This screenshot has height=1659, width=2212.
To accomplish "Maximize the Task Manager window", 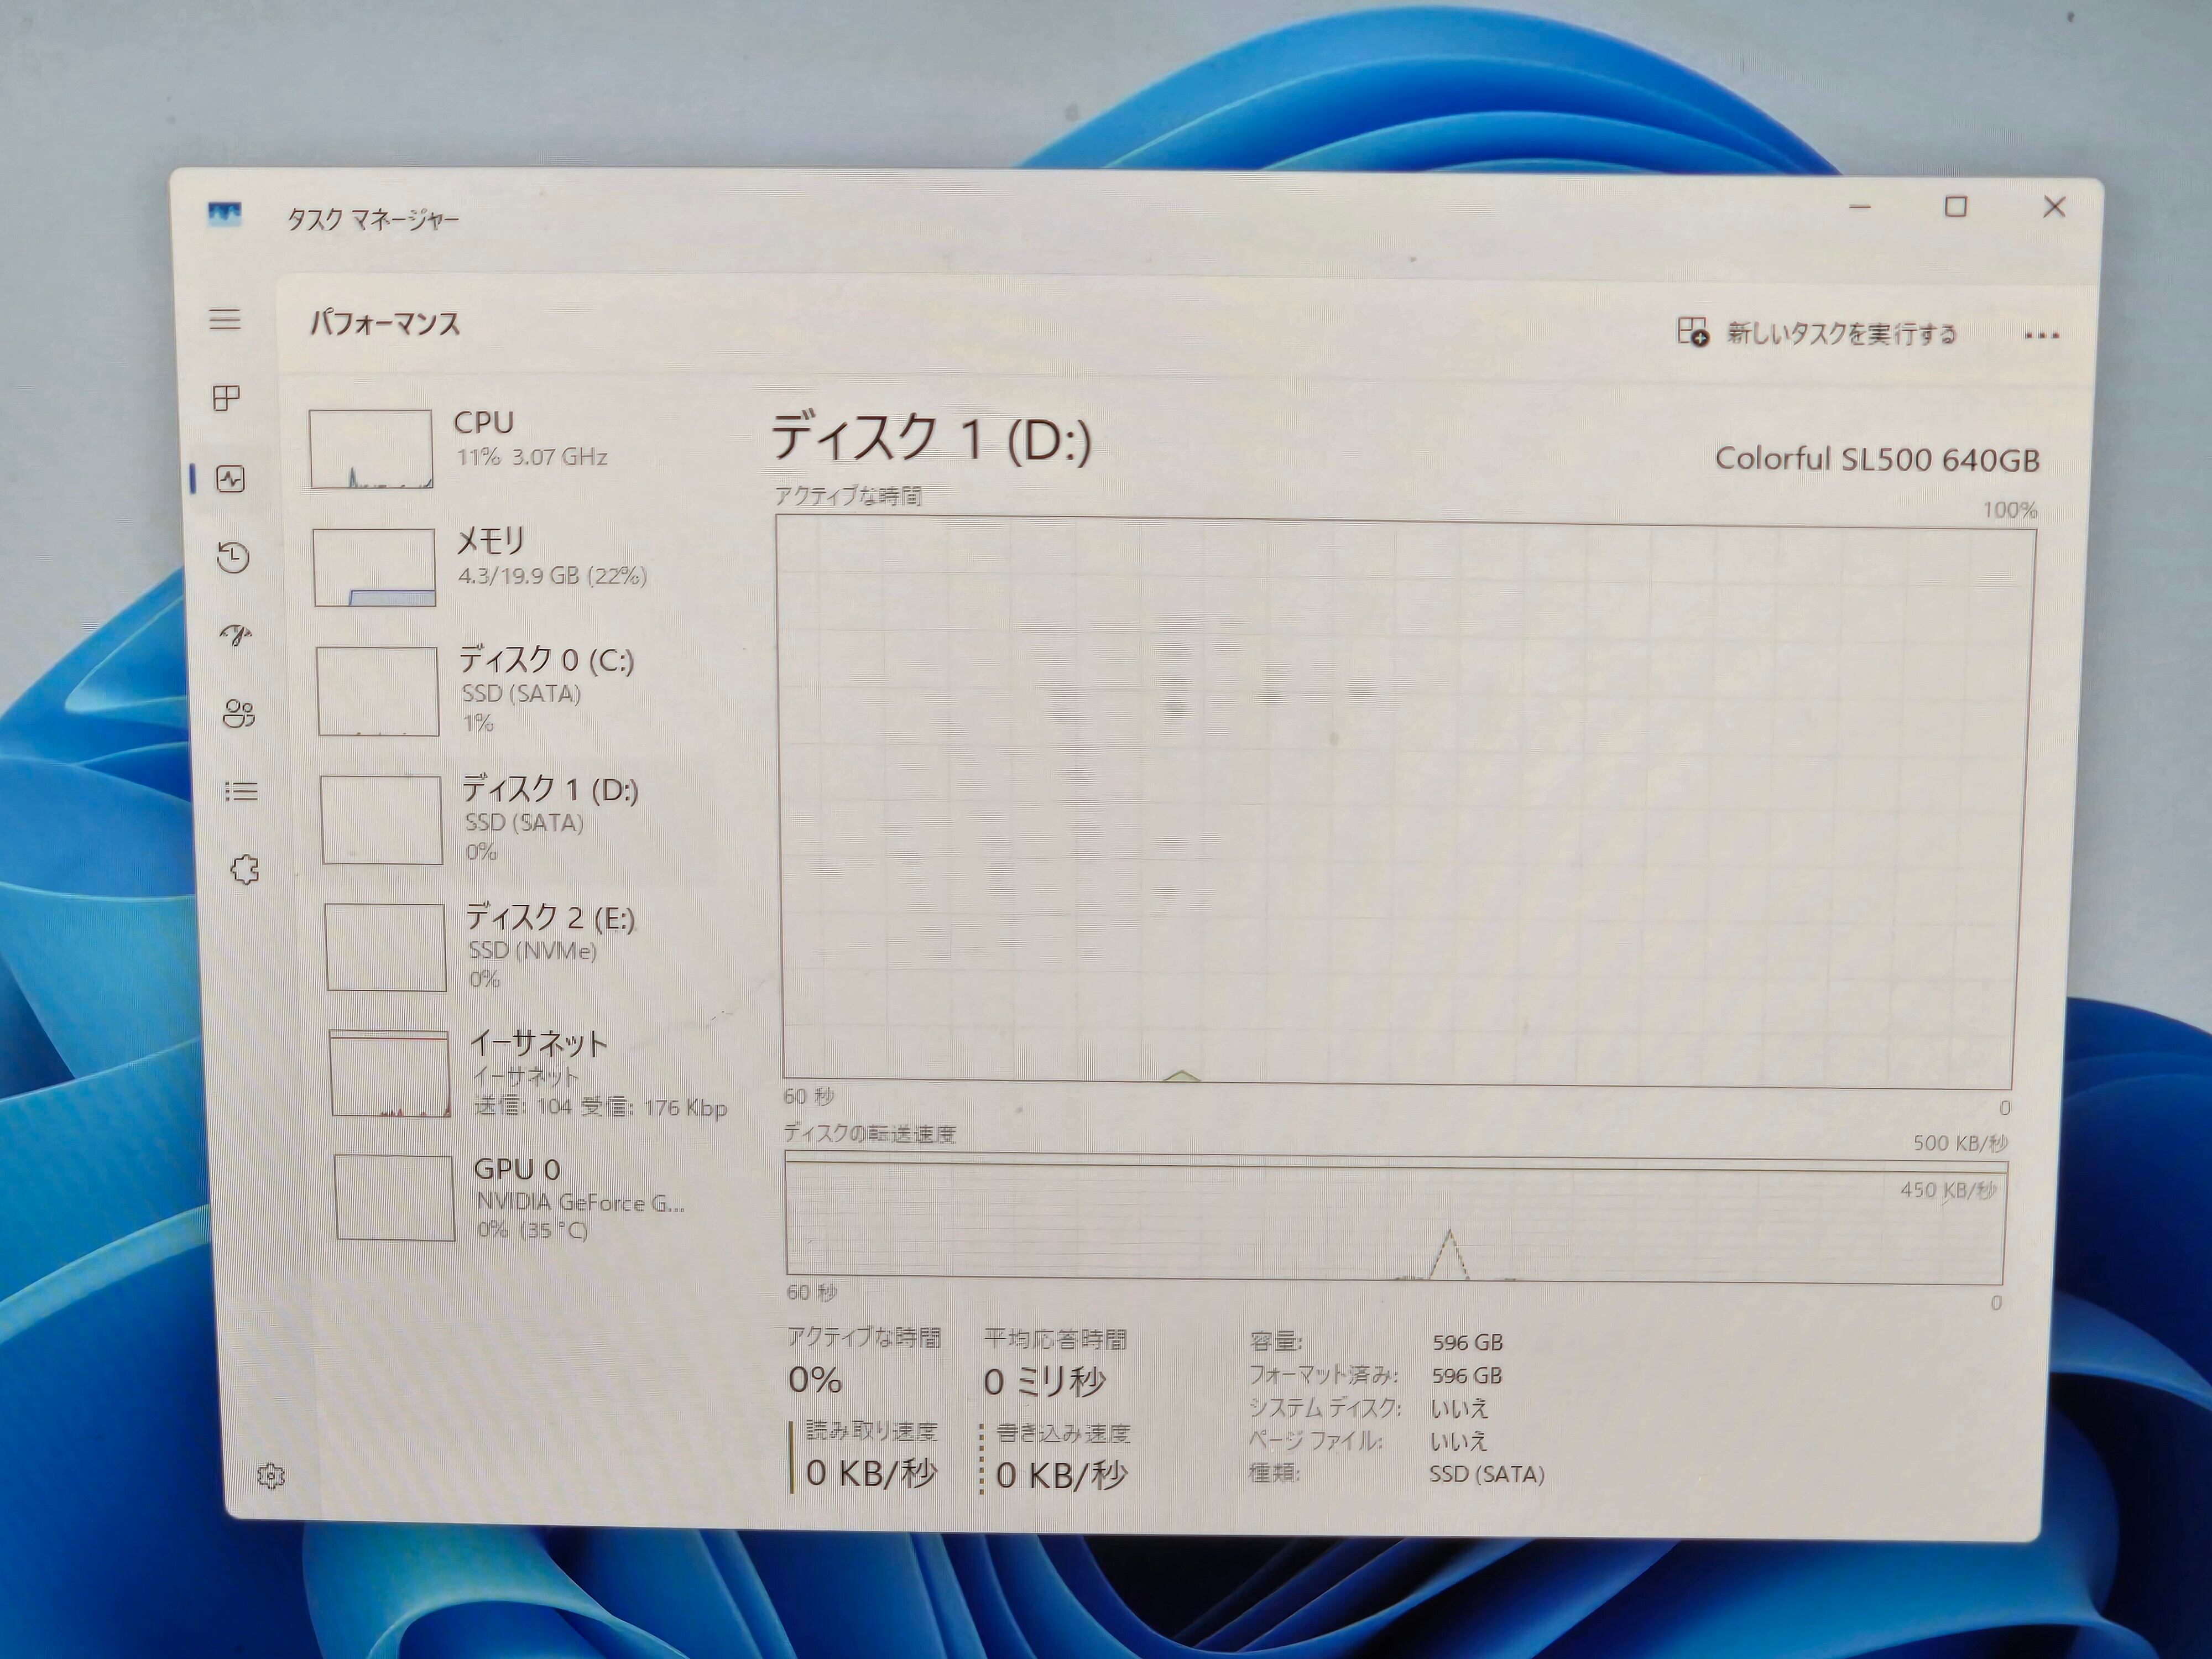I will point(1956,207).
